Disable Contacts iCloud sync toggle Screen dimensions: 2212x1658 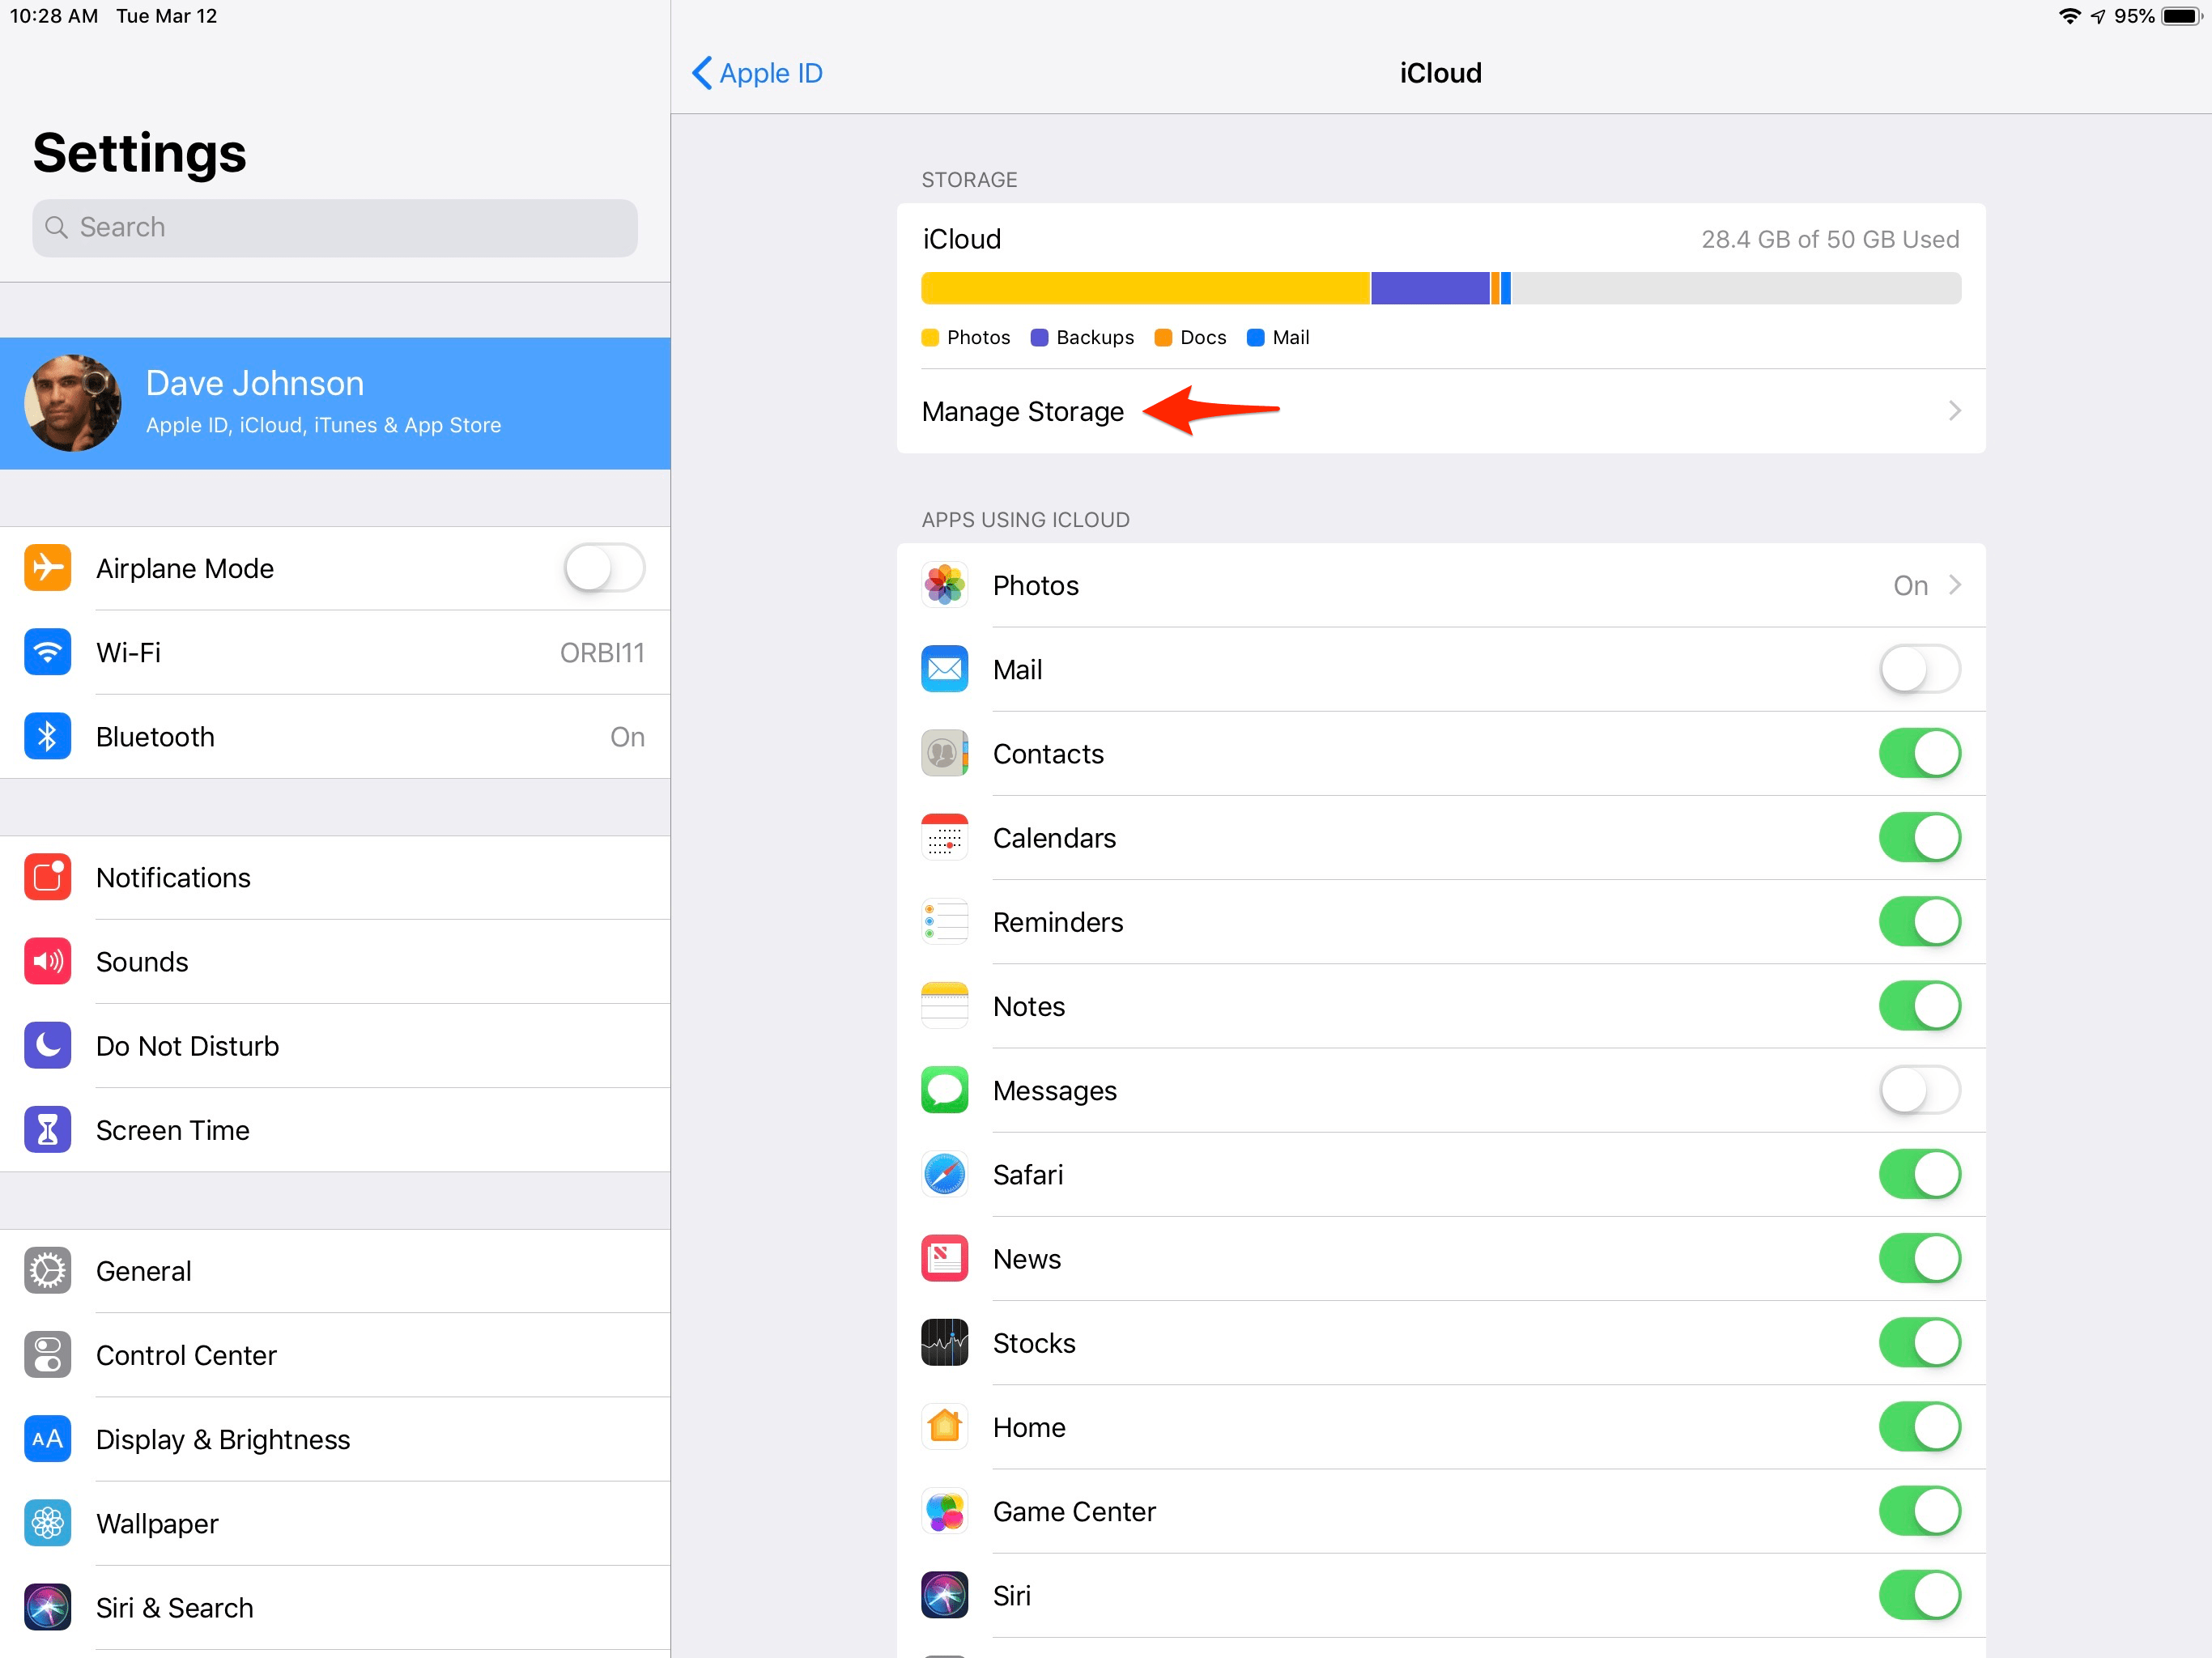pos(1918,753)
